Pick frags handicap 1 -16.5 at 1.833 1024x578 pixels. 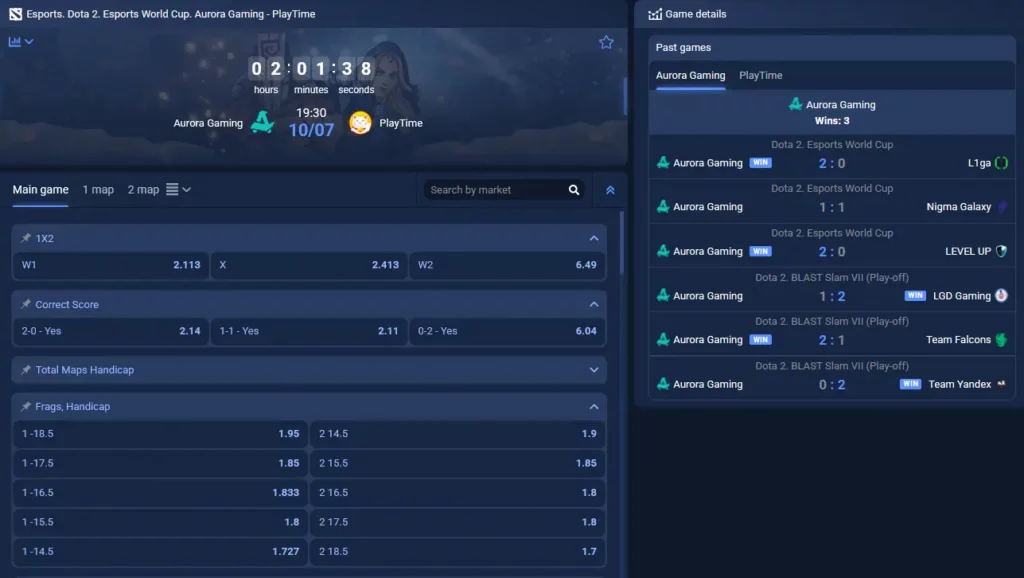tap(161, 492)
